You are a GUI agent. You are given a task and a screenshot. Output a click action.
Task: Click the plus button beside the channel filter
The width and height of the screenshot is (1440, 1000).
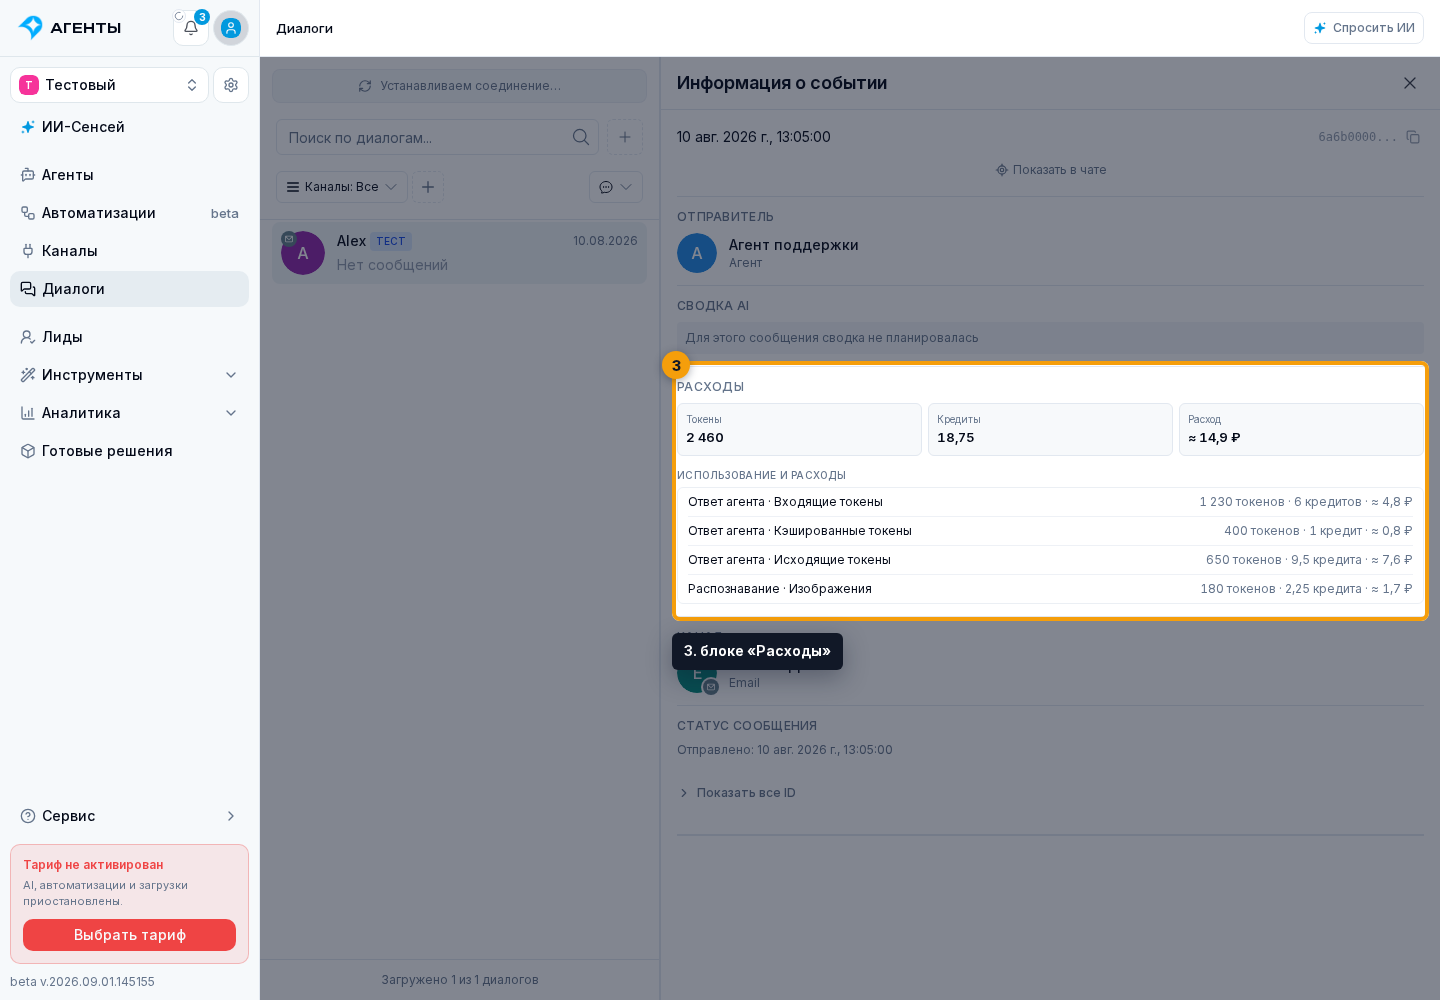[x=428, y=187]
